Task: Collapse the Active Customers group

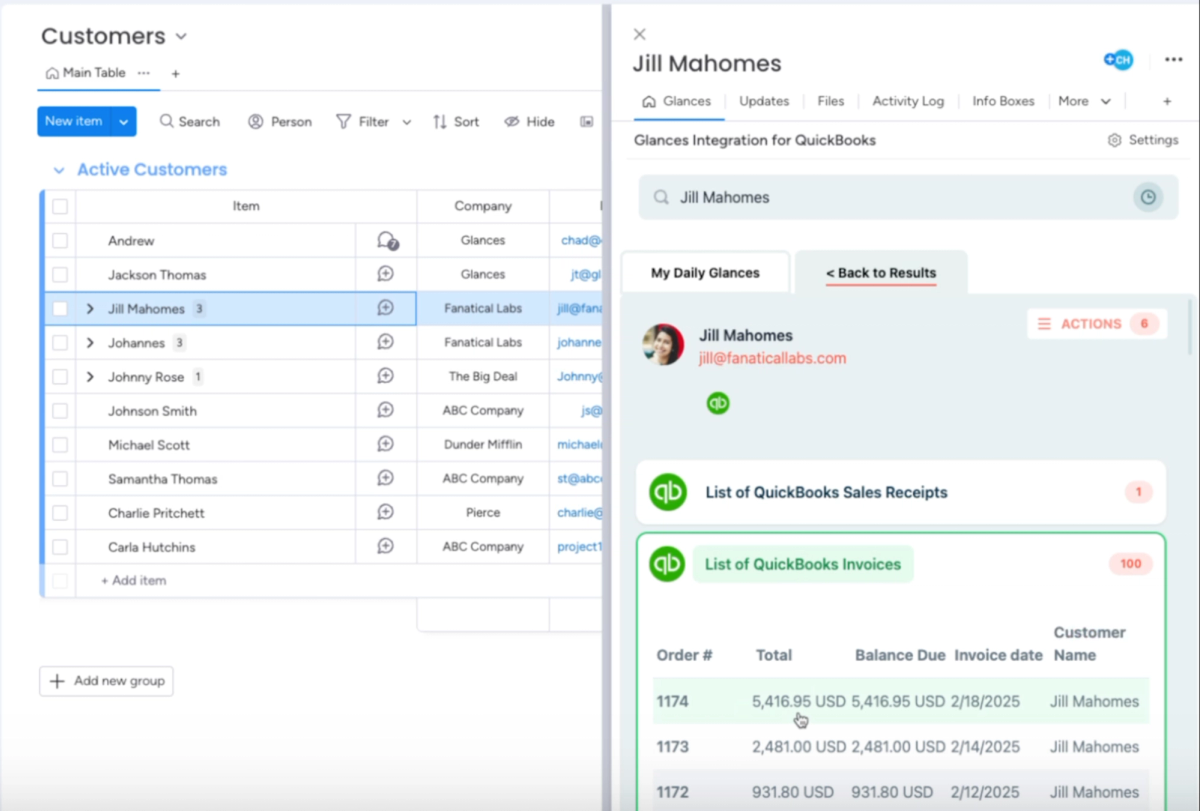Action: pyautogui.click(x=59, y=170)
